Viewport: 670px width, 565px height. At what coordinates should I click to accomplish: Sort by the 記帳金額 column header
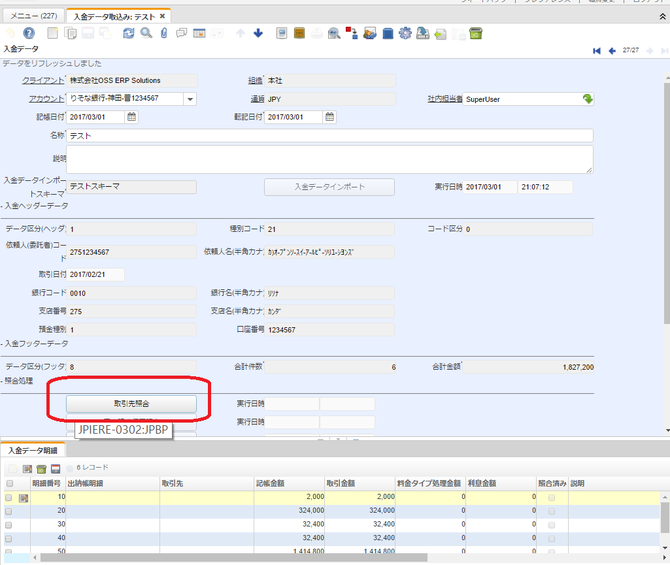(x=270, y=484)
